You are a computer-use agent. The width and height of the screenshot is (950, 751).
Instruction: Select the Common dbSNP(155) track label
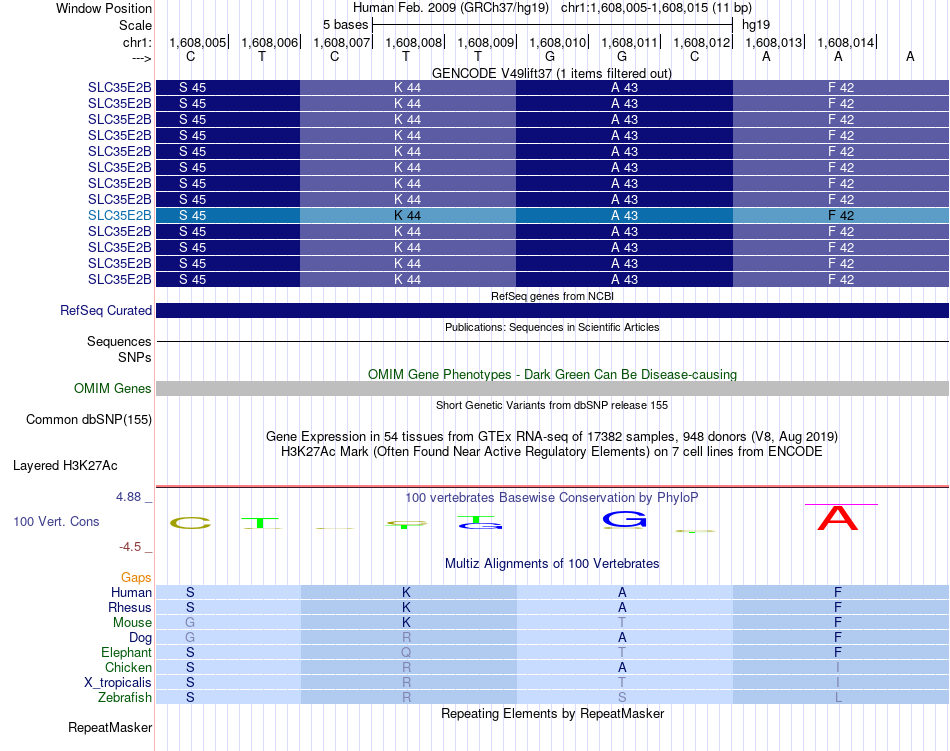pyautogui.click(x=88, y=419)
